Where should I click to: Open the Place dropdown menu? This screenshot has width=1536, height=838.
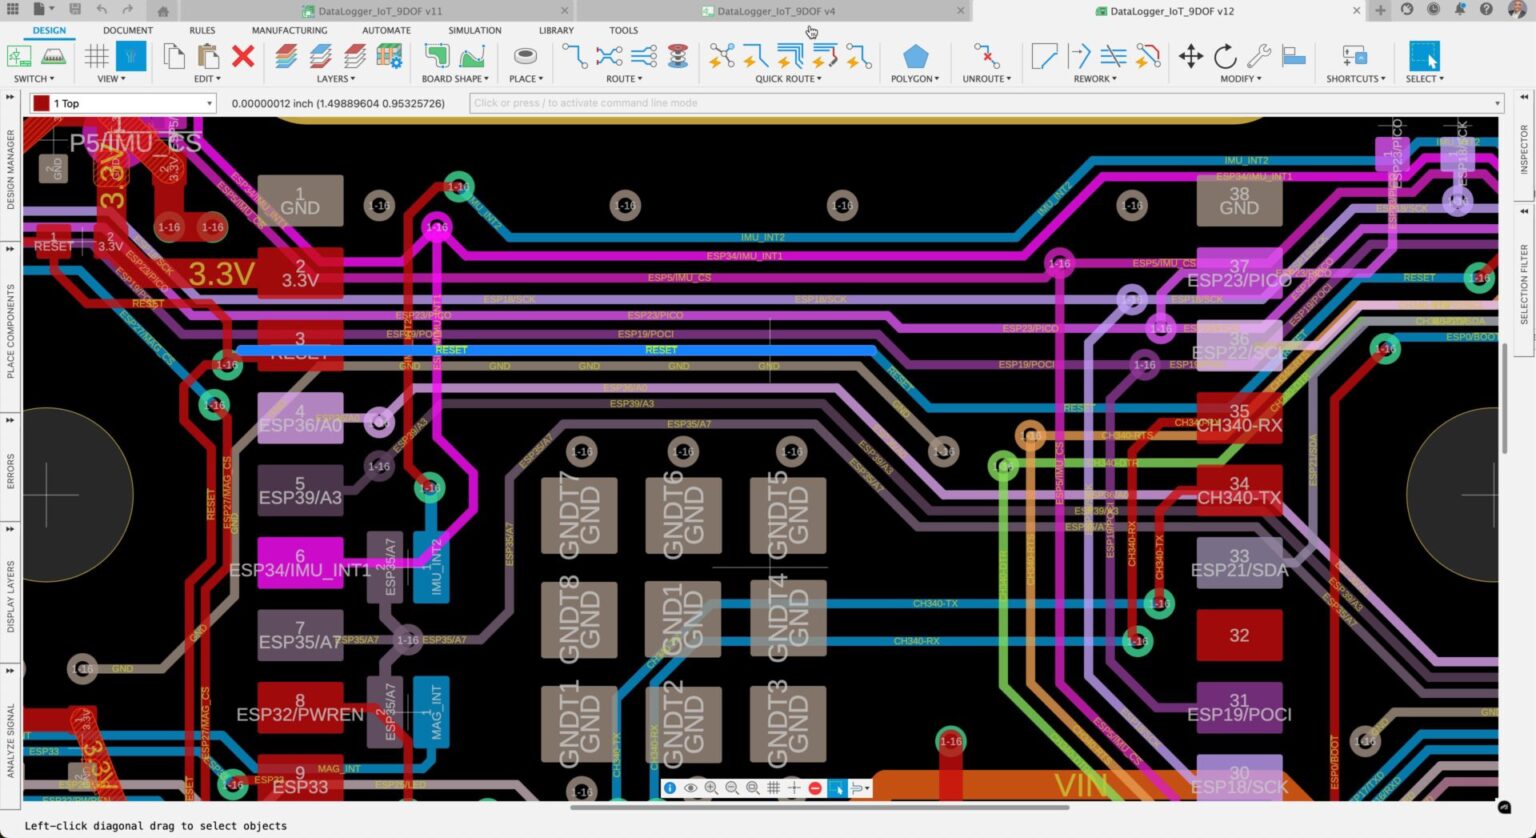pyautogui.click(x=525, y=79)
